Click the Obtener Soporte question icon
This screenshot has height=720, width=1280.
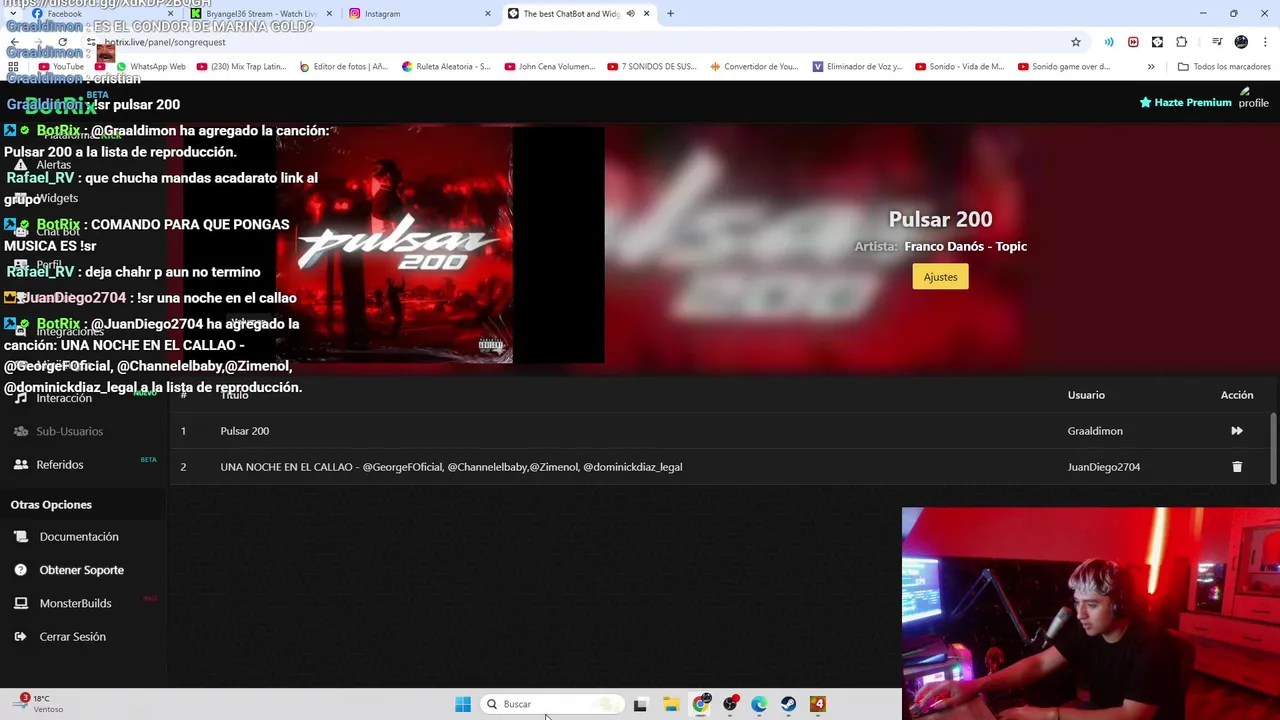pyautogui.click(x=21, y=570)
